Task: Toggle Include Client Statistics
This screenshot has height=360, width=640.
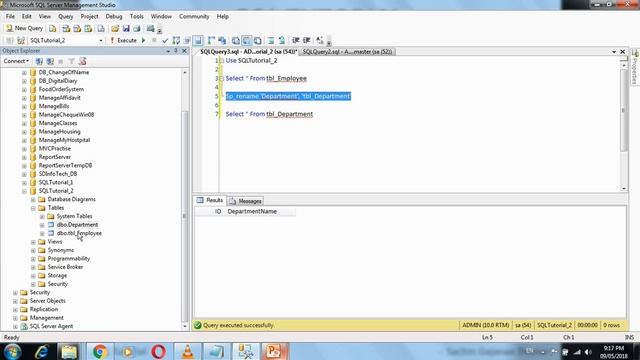Action: click(222, 40)
